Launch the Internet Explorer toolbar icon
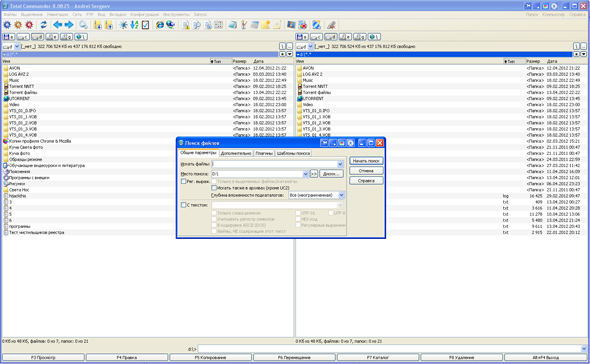 (x=160, y=25)
